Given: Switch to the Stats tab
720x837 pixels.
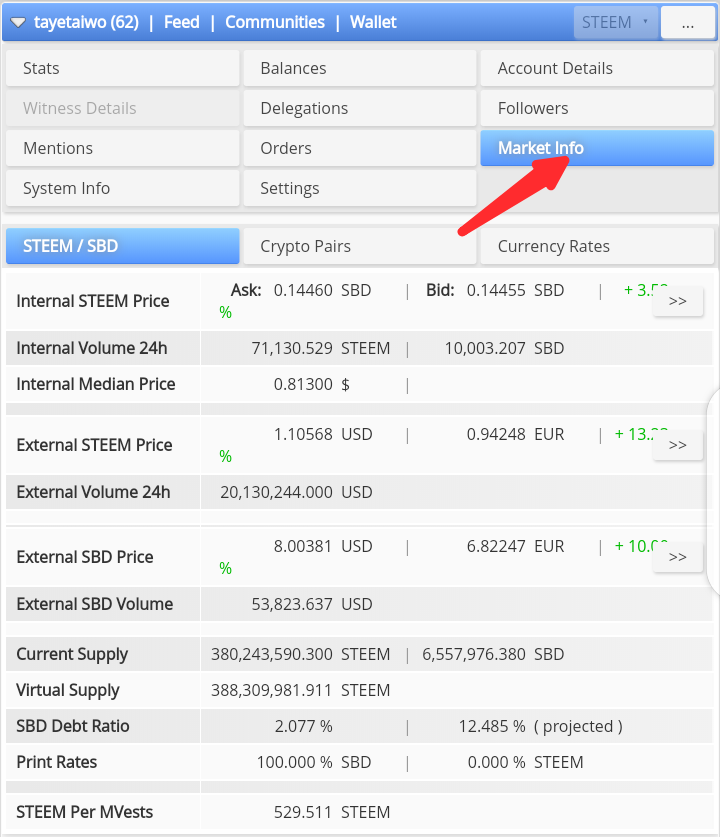Looking at the screenshot, I should click(122, 68).
